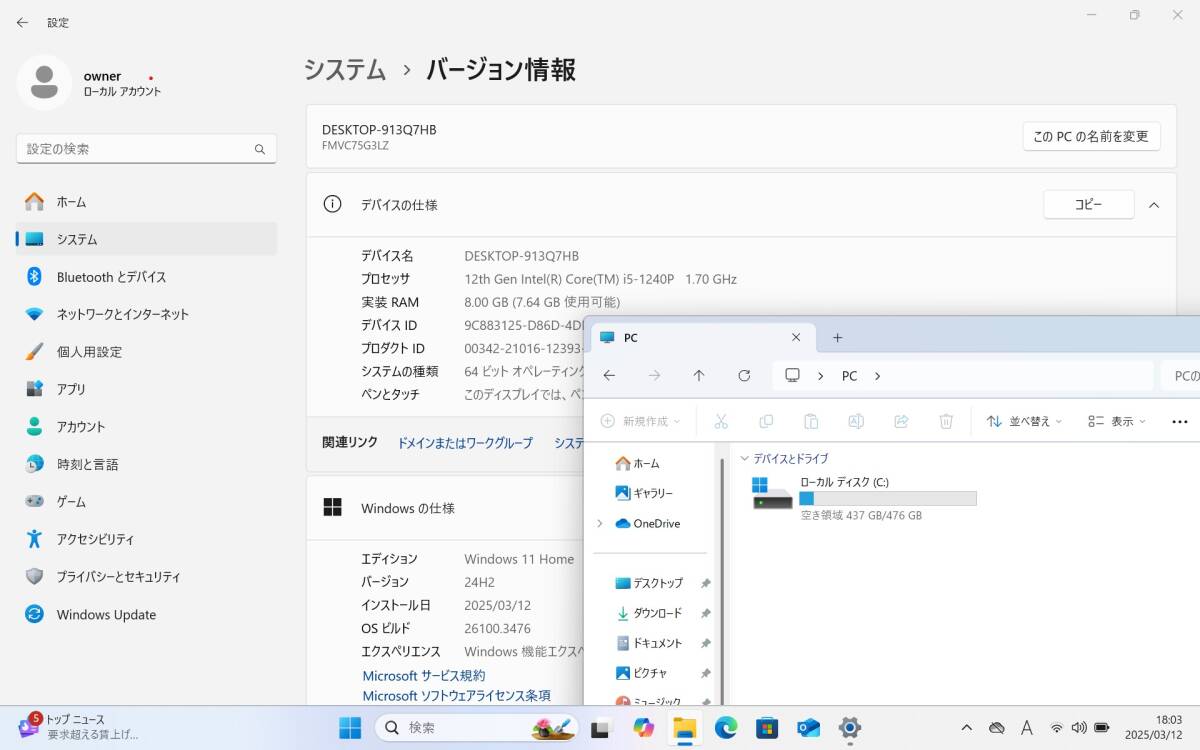Viewport: 1200px width, 750px height.
Task: Unpin デスクトップ pin icon
Action: 705,584
